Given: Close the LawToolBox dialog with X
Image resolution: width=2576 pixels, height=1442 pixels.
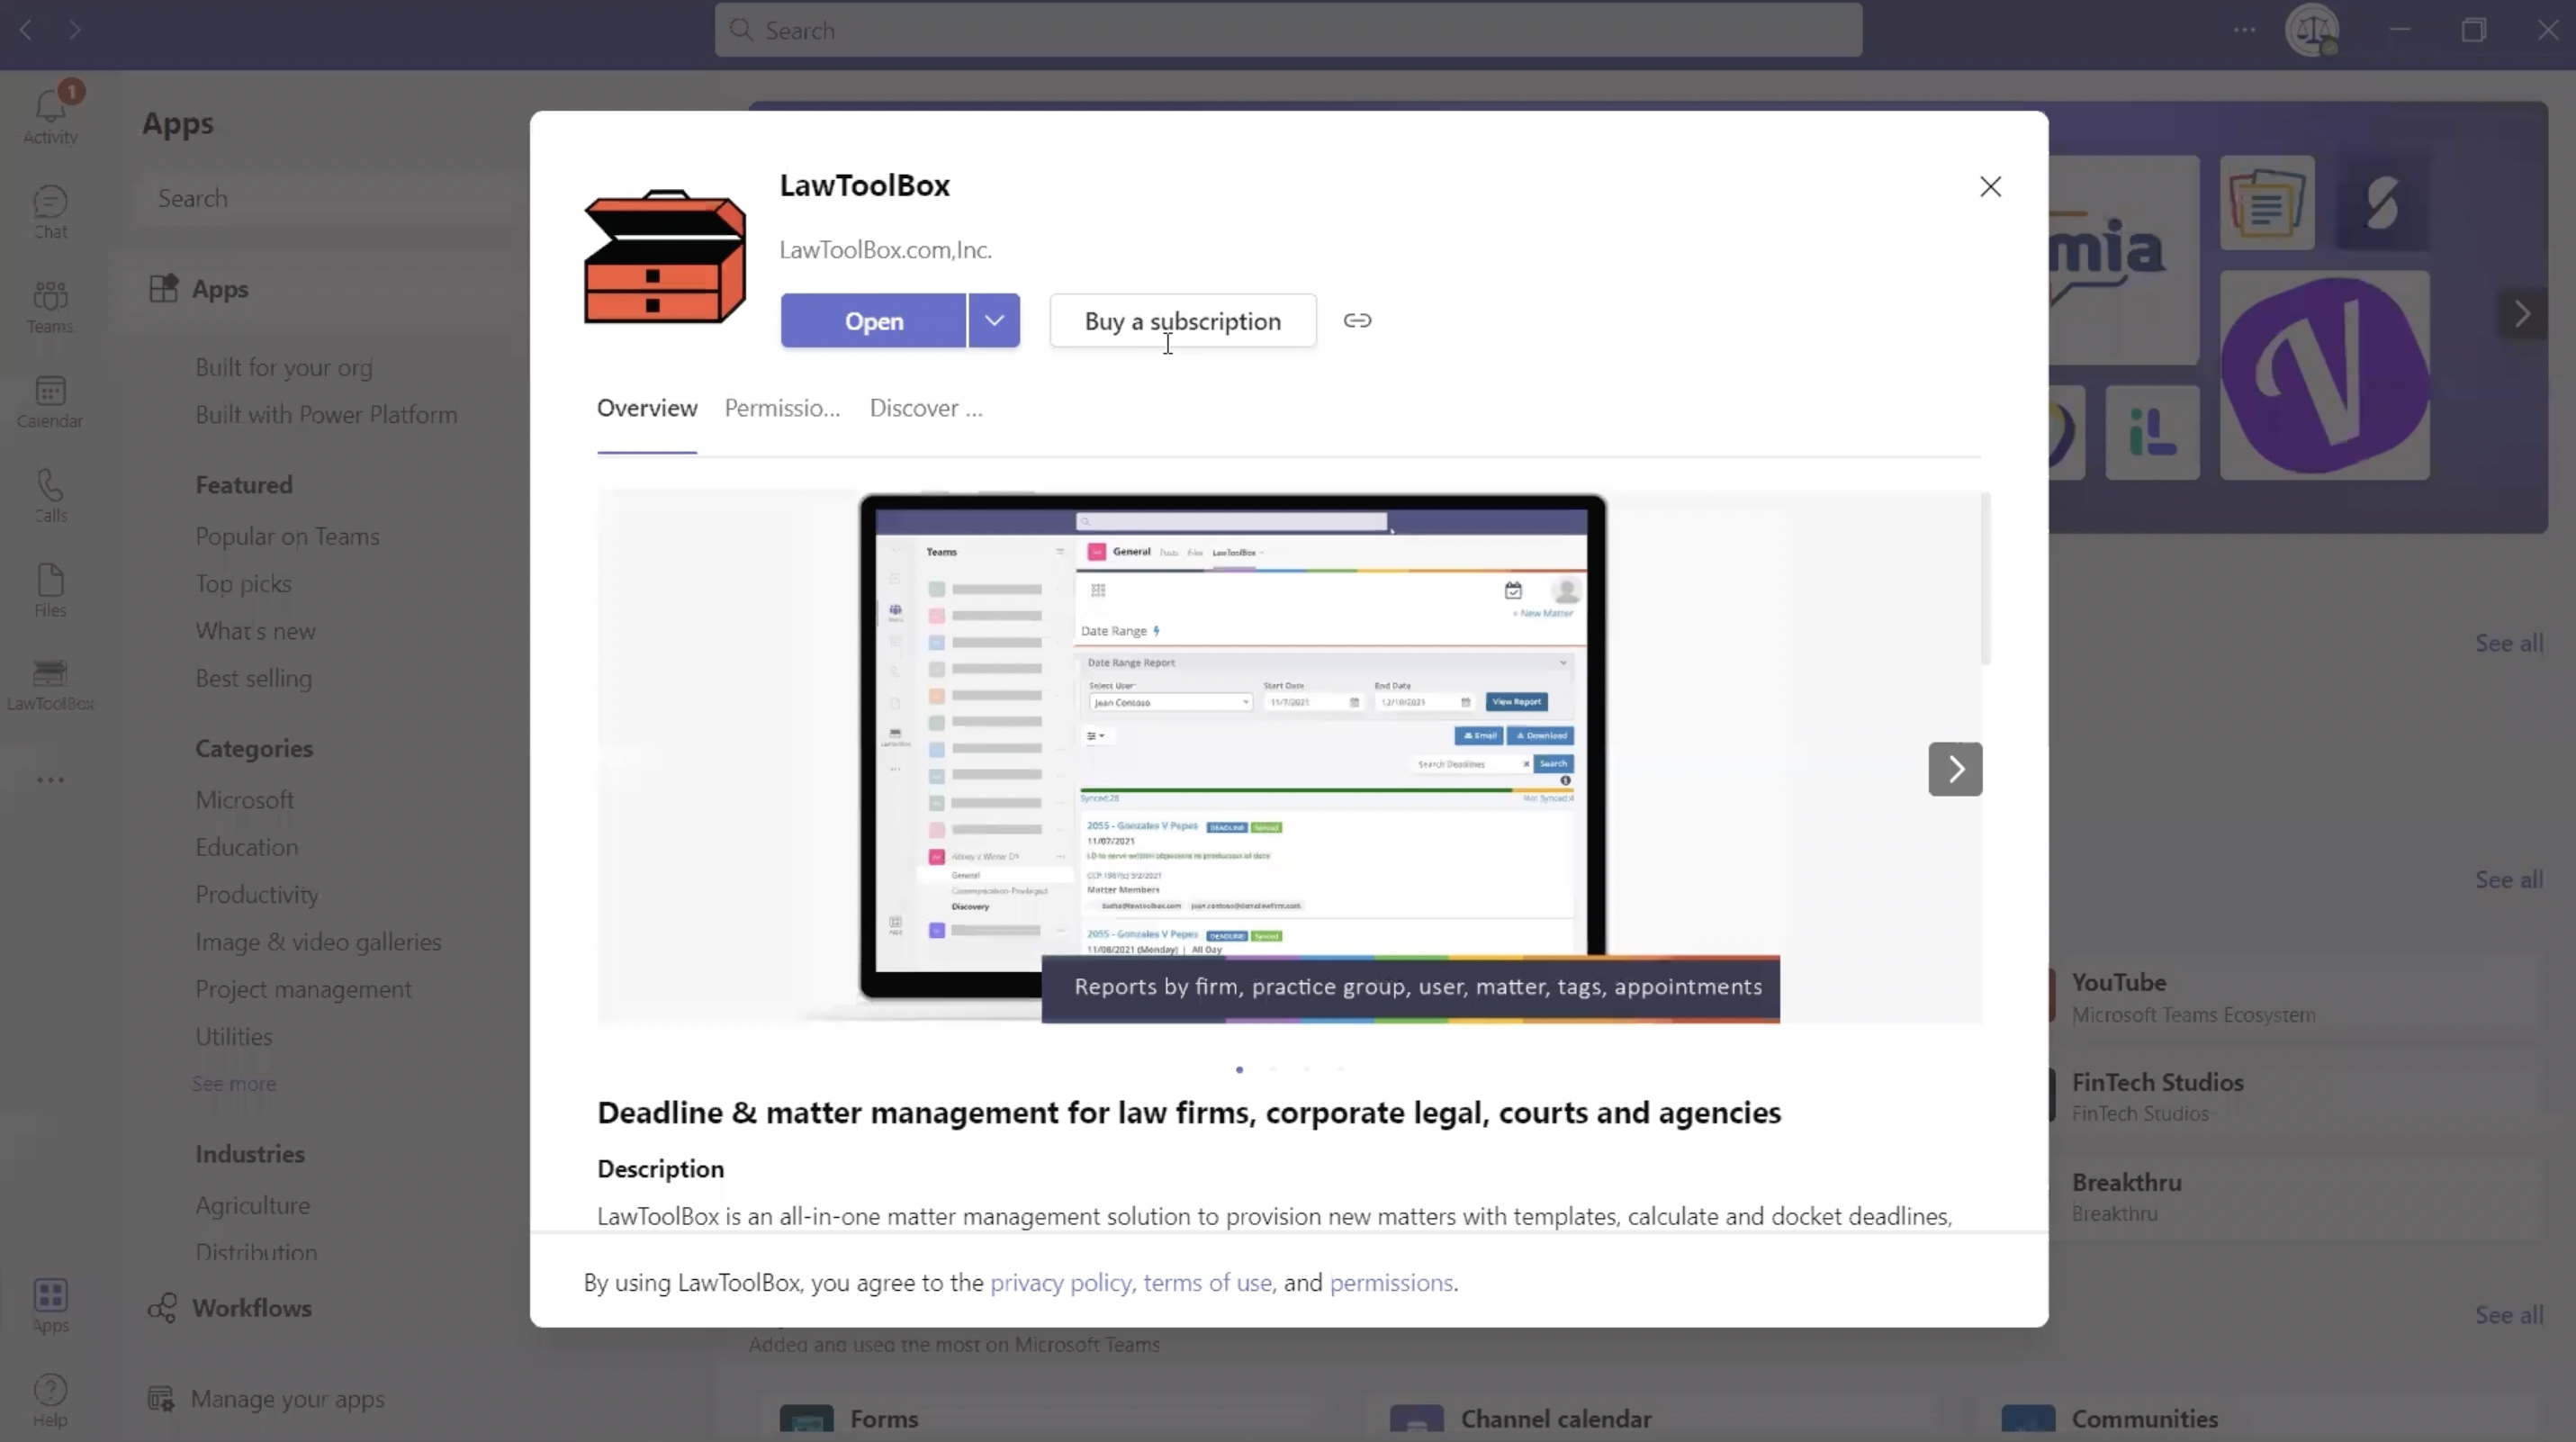Looking at the screenshot, I should point(1990,187).
